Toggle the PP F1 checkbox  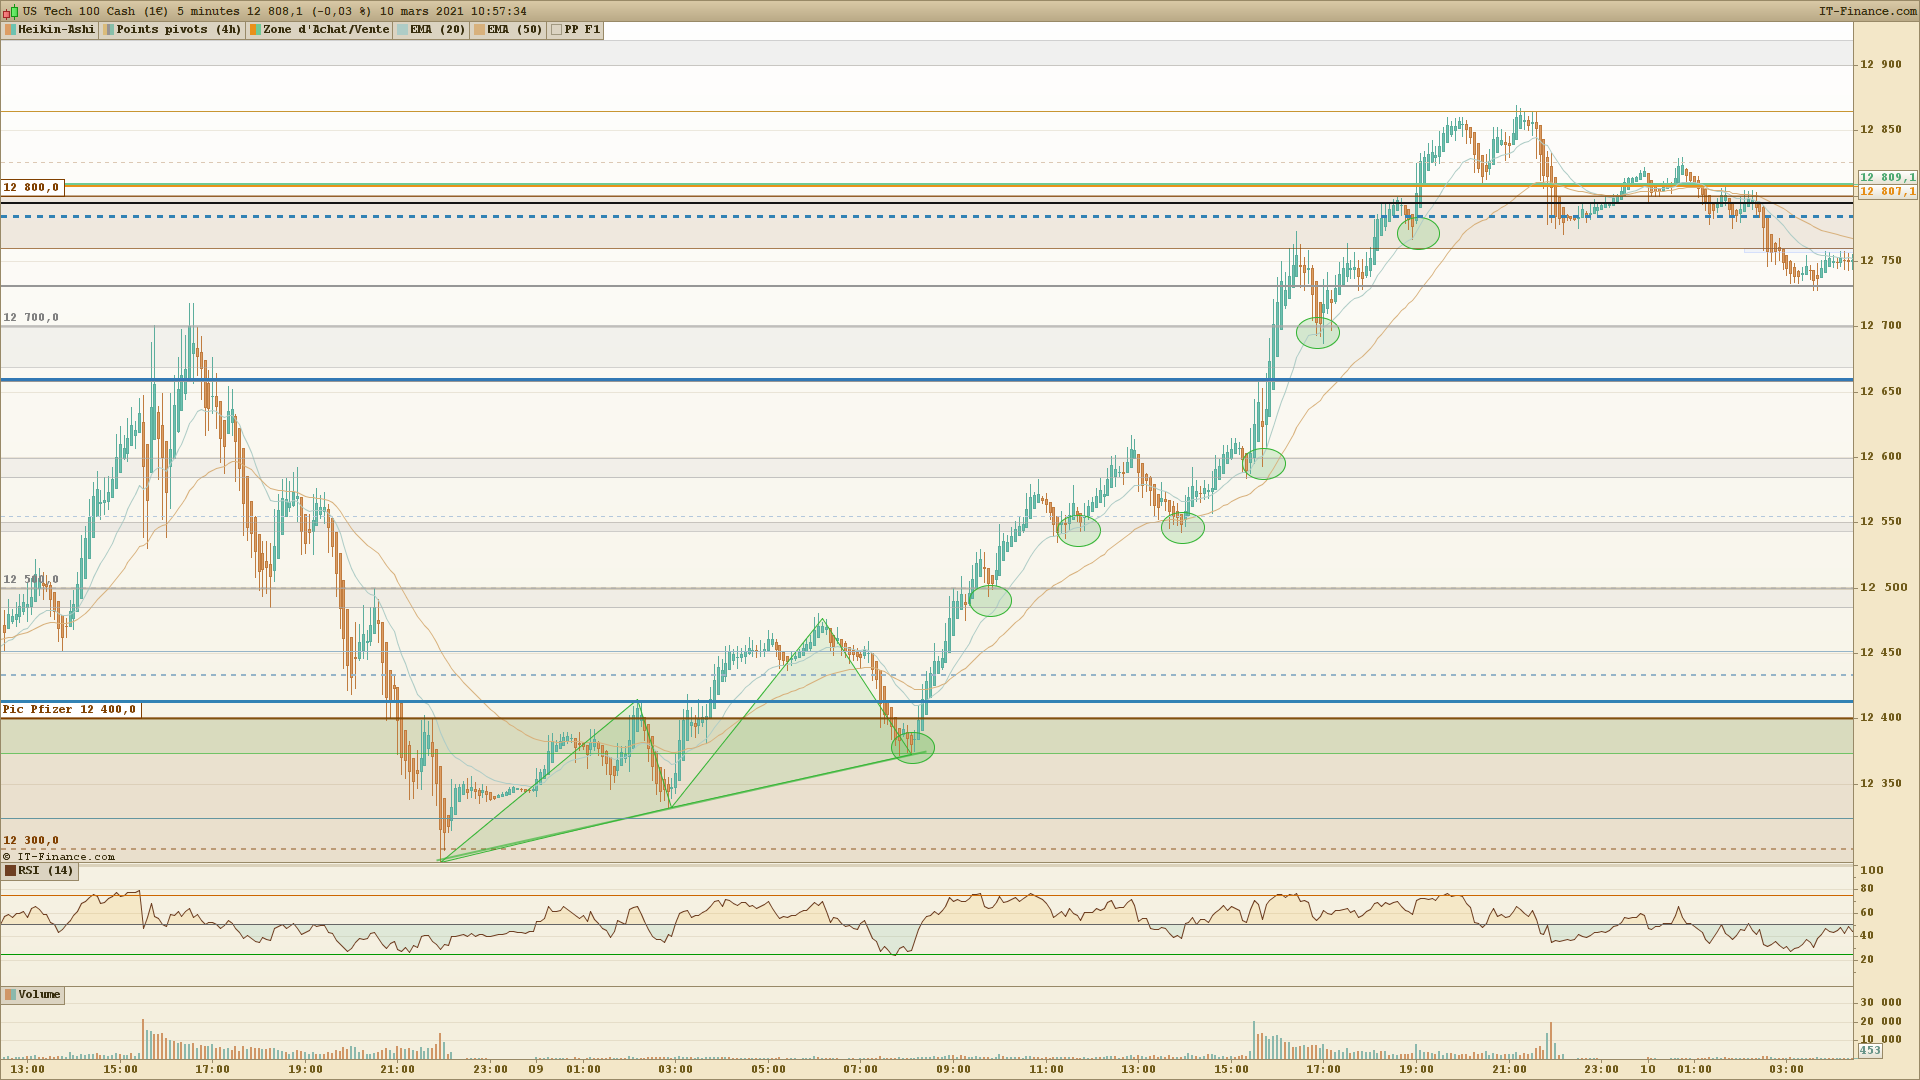[556, 30]
